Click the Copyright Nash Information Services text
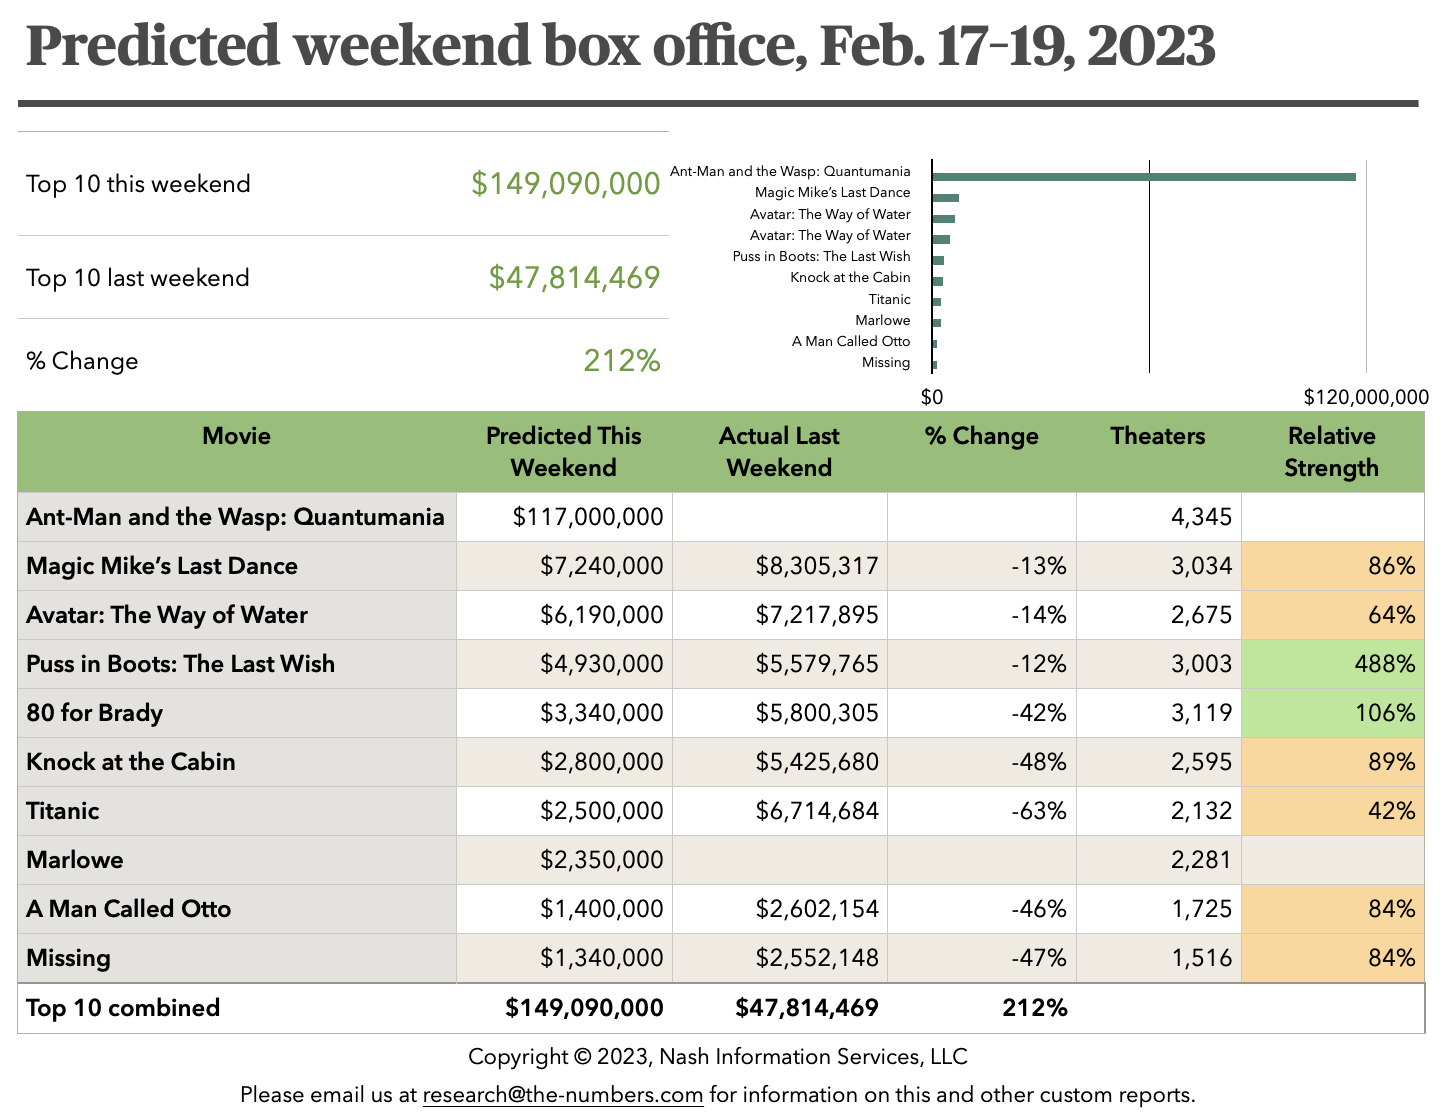Screen dimensions: 1440x1120 coord(717,1057)
